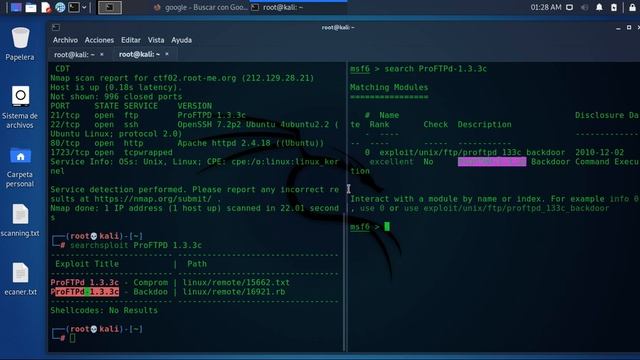Launch the text editor panel icon
640x360 pixels.
click(x=46, y=7)
